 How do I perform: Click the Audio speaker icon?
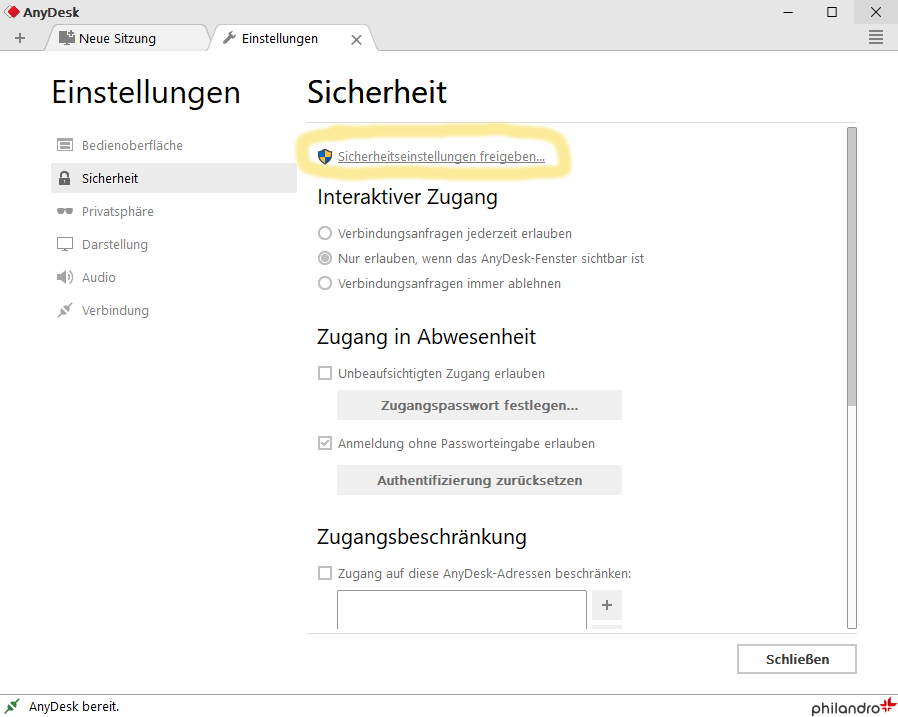[x=65, y=277]
